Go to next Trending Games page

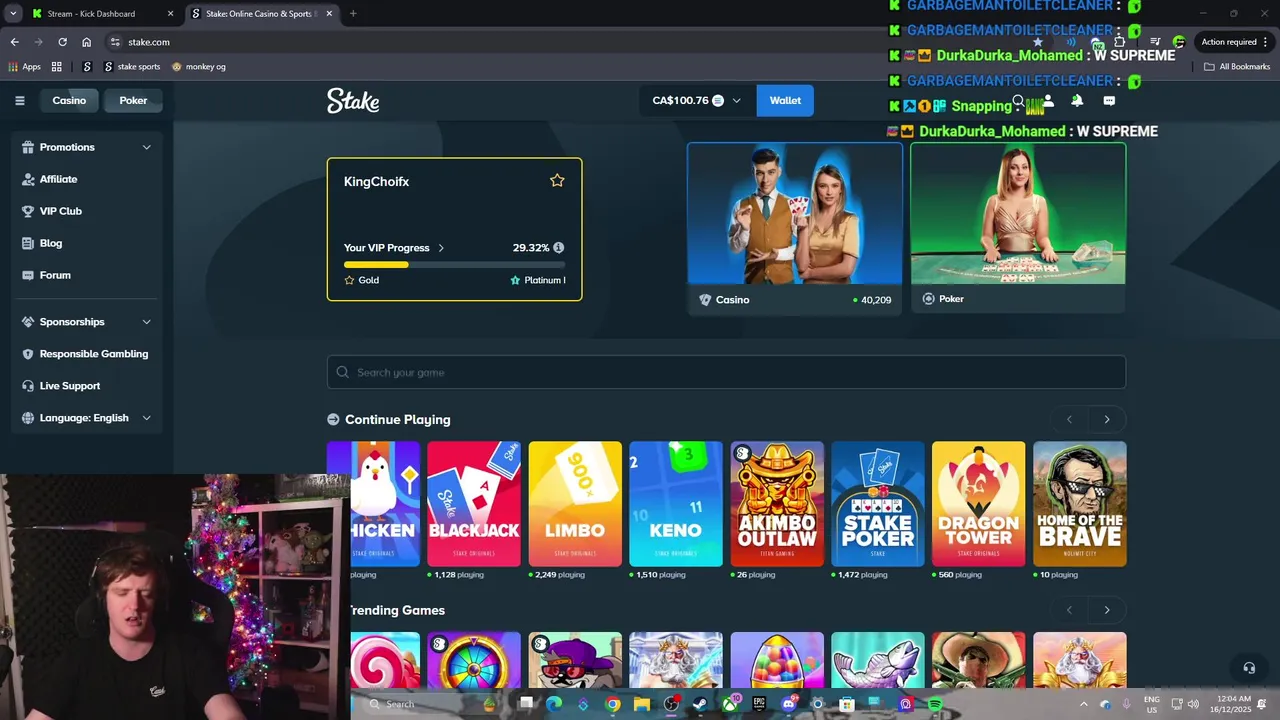(1107, 610)
